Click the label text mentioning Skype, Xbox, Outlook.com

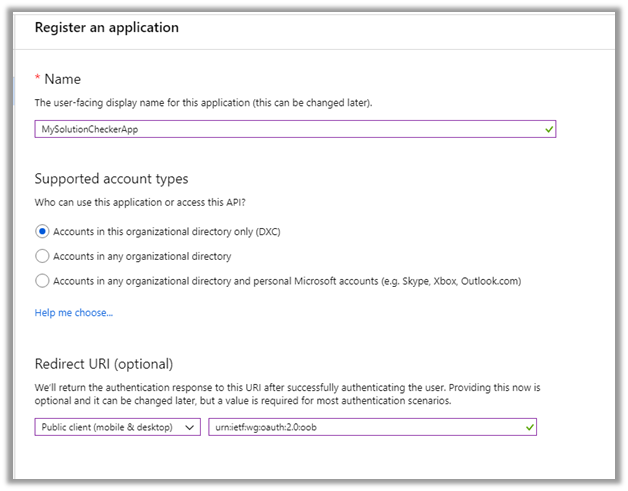click(287, 281)
